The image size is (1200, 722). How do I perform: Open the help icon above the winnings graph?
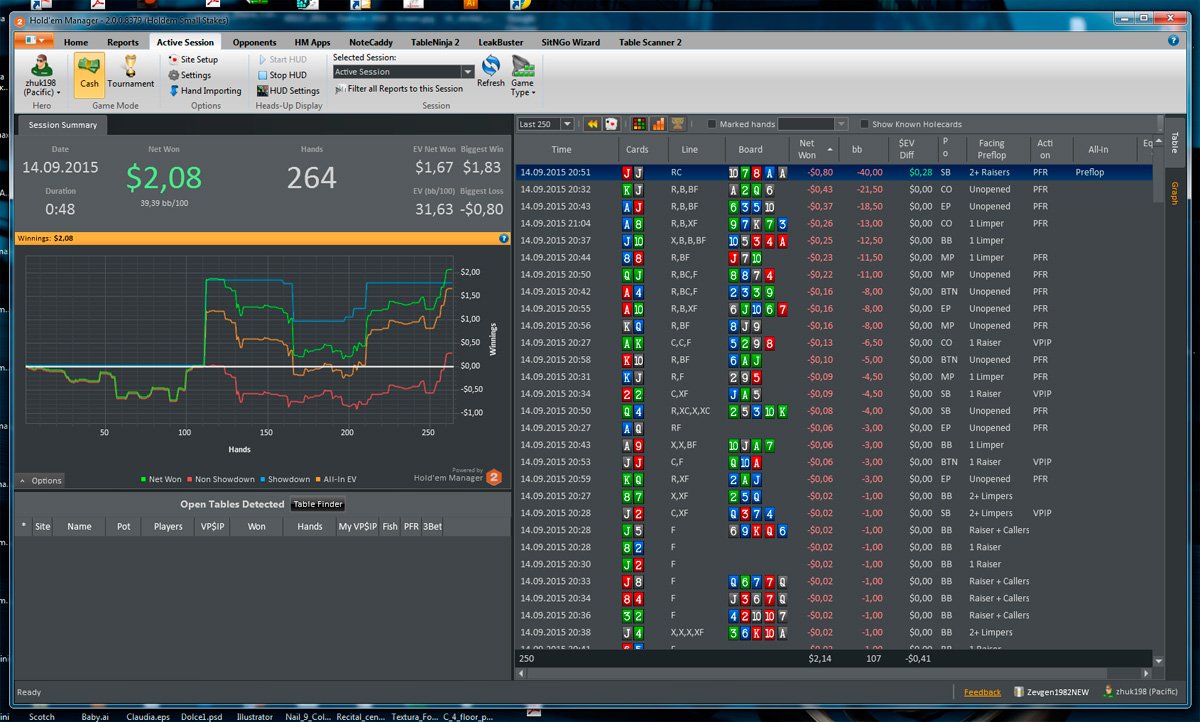(x=504, y=239)
